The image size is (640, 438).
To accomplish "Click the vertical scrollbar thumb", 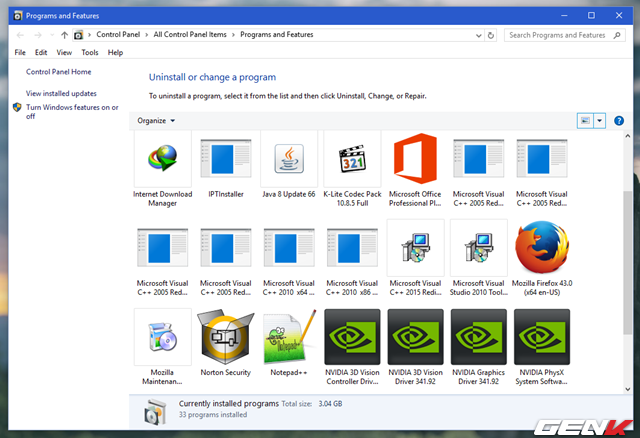I will click(x=627, y=262).
